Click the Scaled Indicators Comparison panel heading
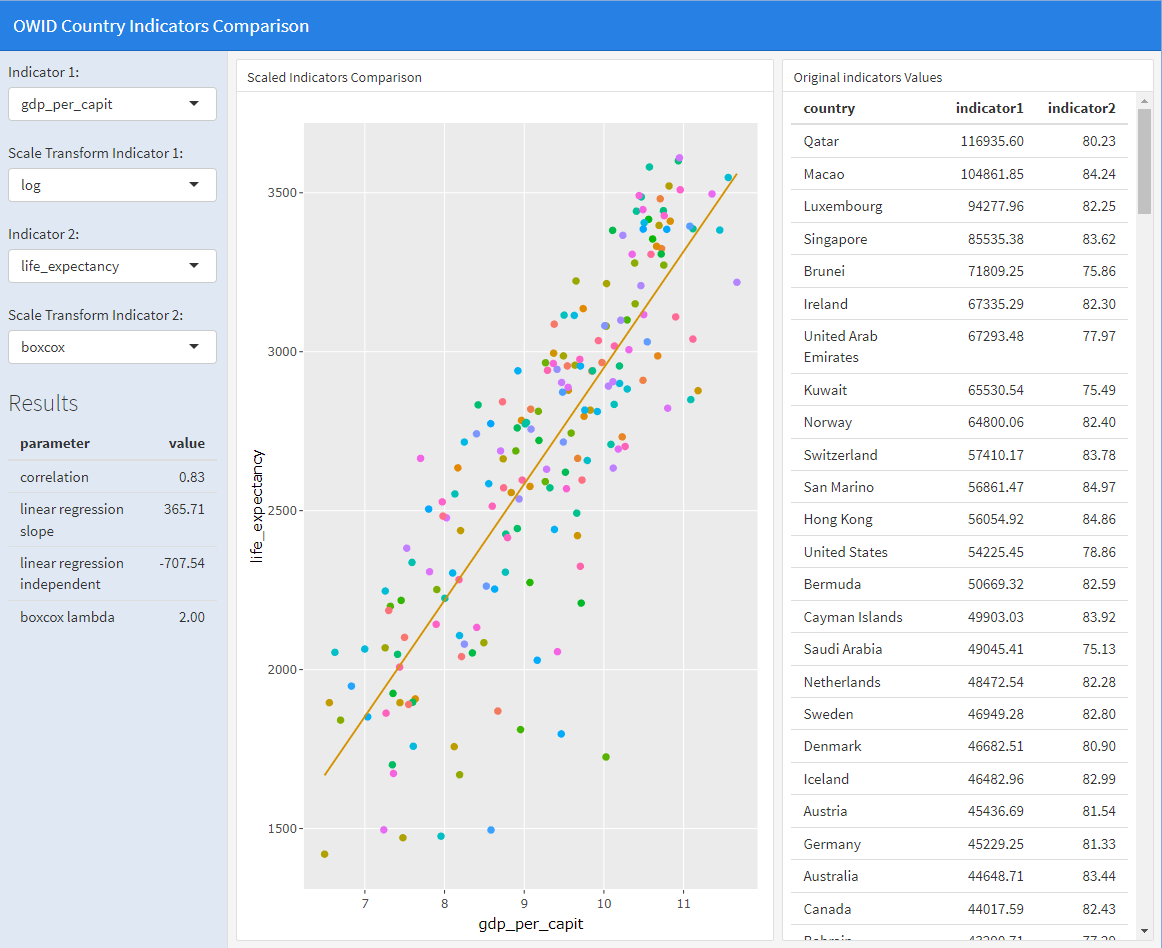This screenshot has width=1162, height=948. point(334,77)
